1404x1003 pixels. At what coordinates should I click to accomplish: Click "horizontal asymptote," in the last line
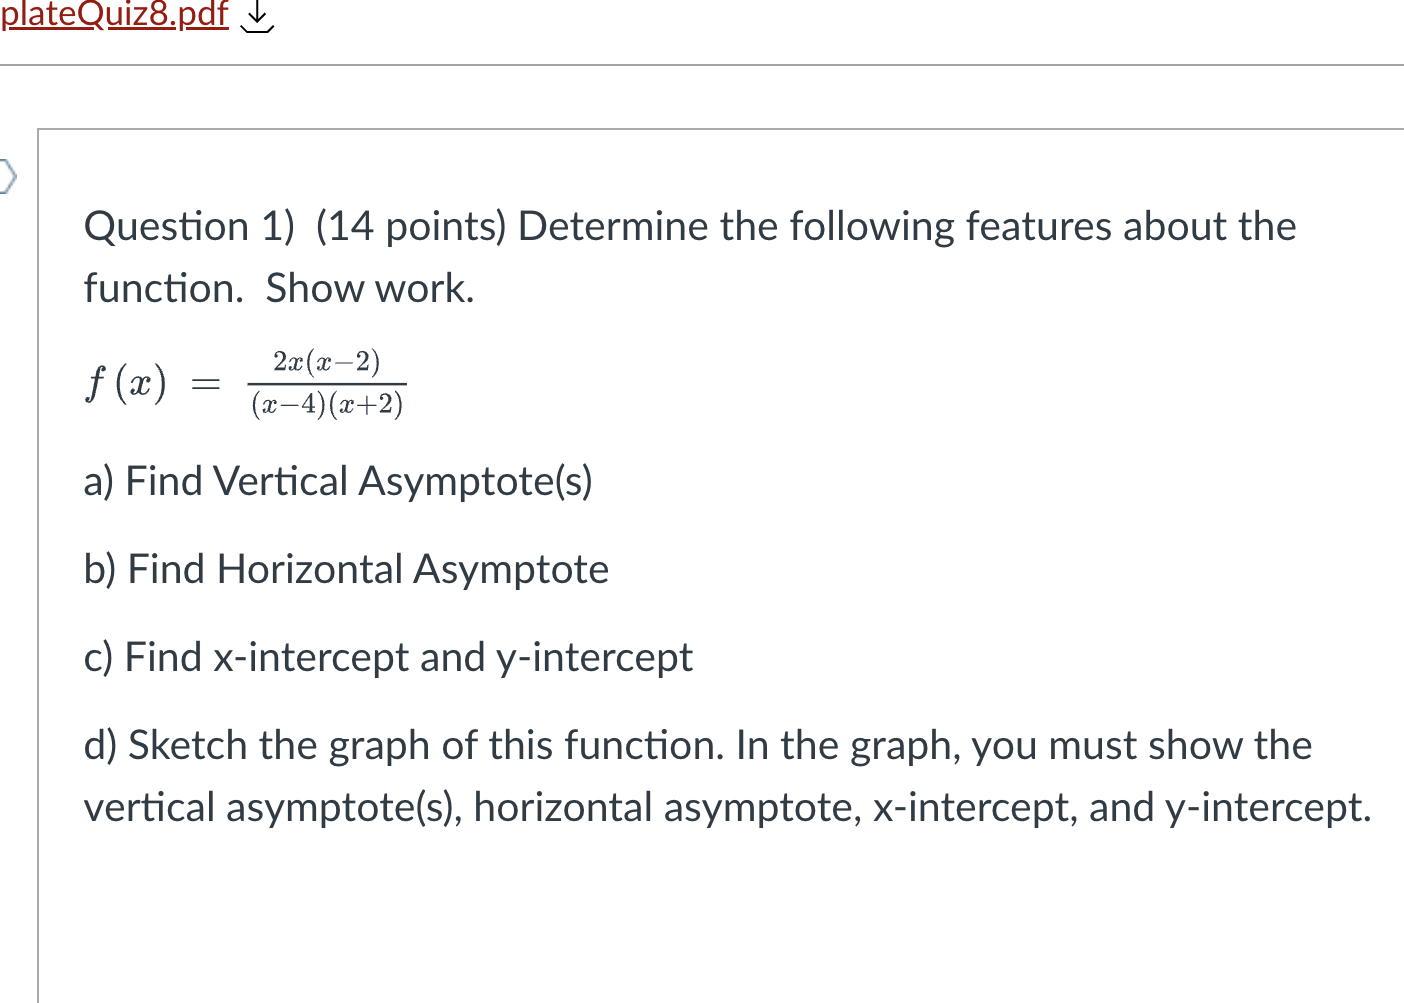click(668, 808)
